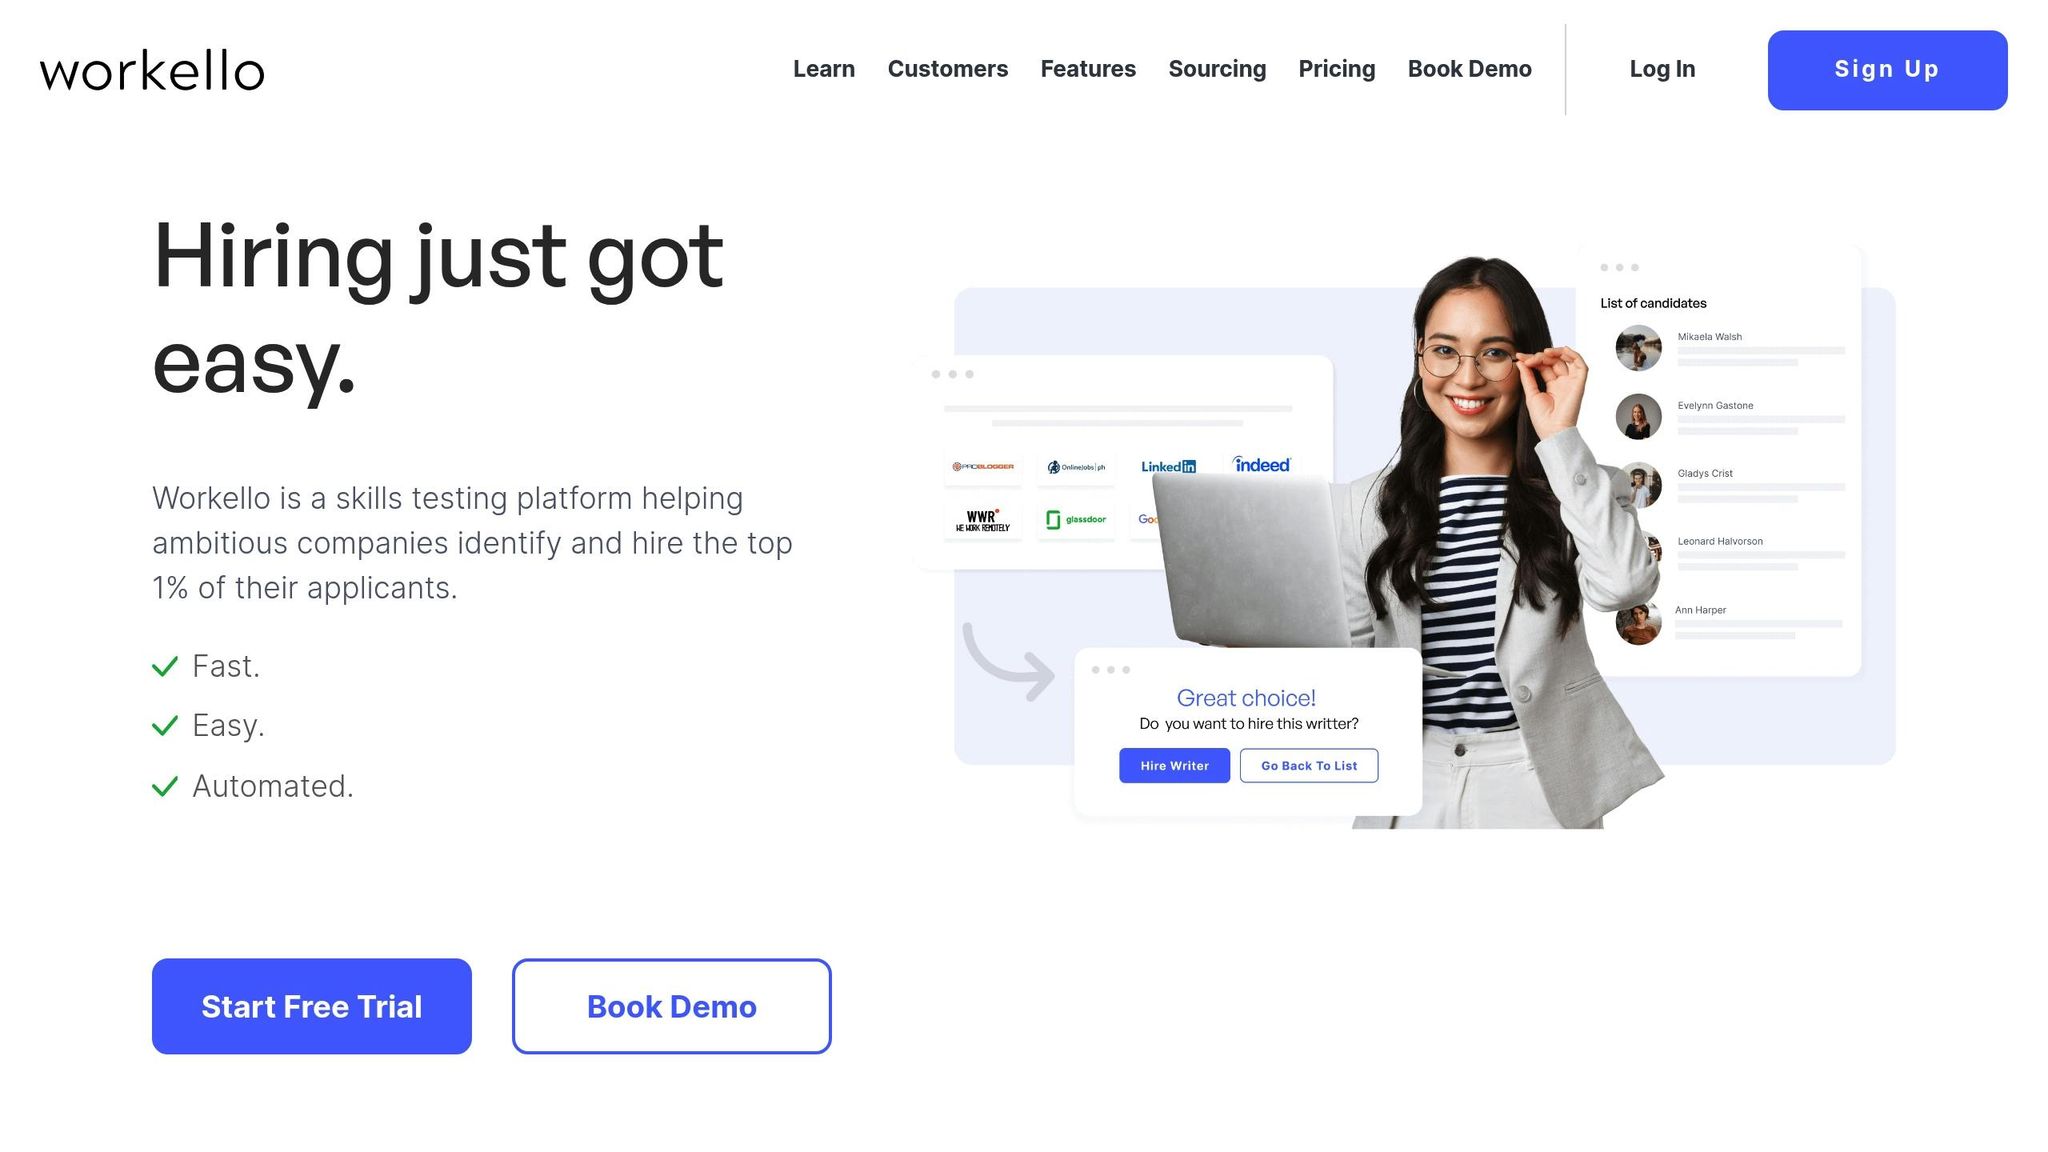Open the Learn menu item
The height and width of the screenshot is (1152, 2048).
pyautogui.click(x=824, y=69)
